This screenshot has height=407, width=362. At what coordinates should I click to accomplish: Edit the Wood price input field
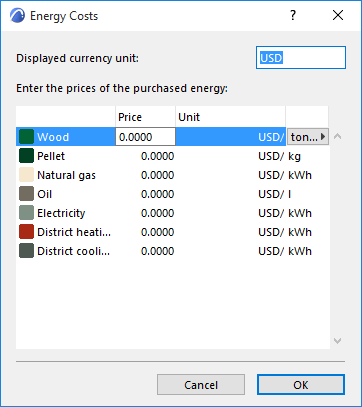145,137
